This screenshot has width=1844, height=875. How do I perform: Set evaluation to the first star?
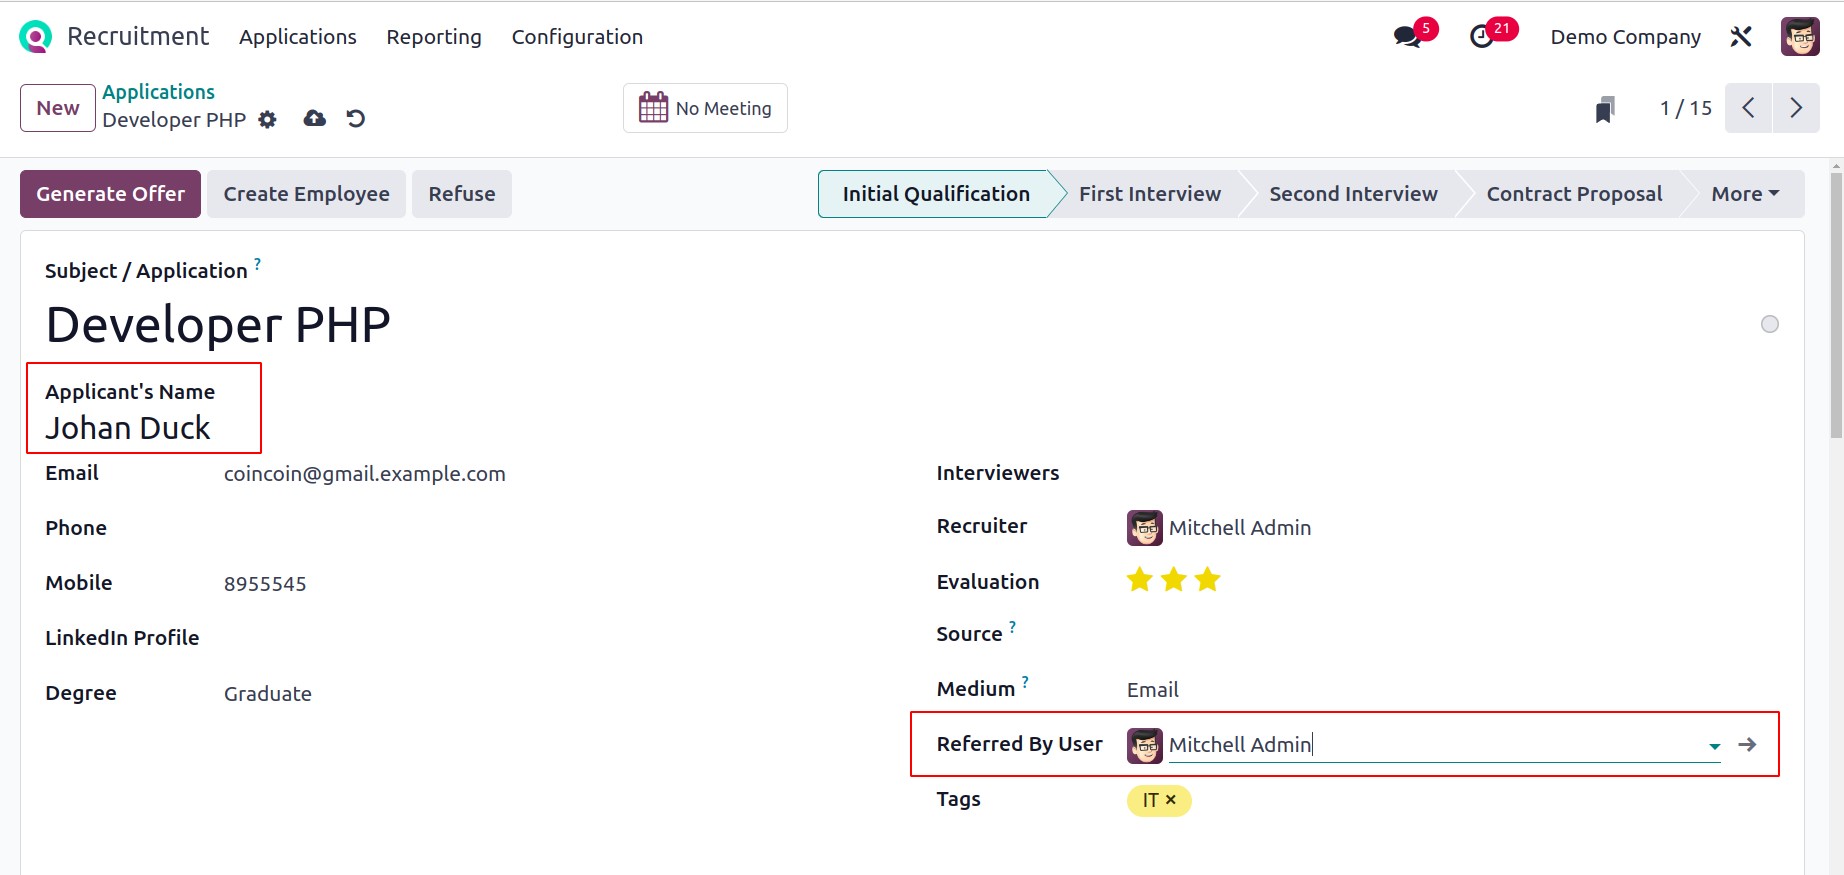(x=1139, y=580)
